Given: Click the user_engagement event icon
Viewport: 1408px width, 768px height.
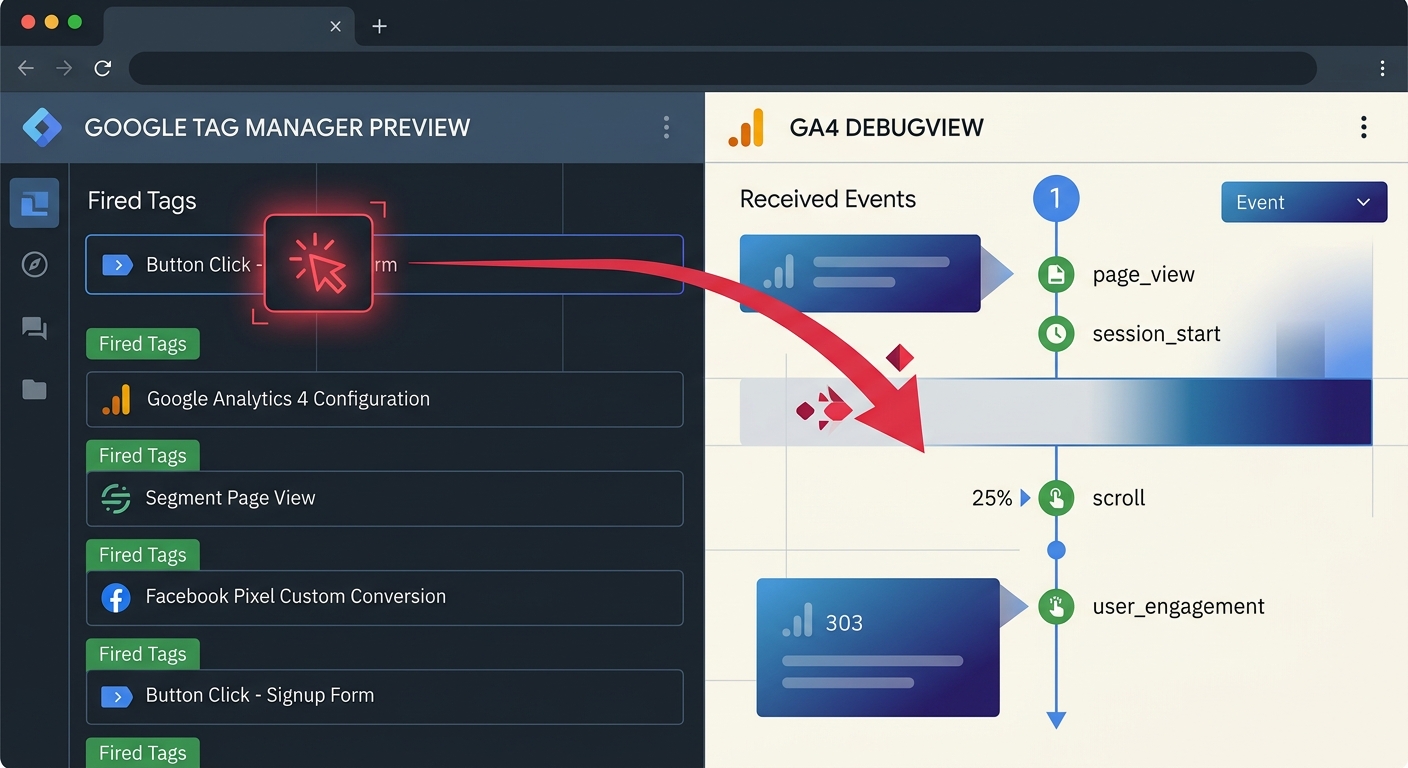Looking at the screenshot, I should [x=1056, y=606].
